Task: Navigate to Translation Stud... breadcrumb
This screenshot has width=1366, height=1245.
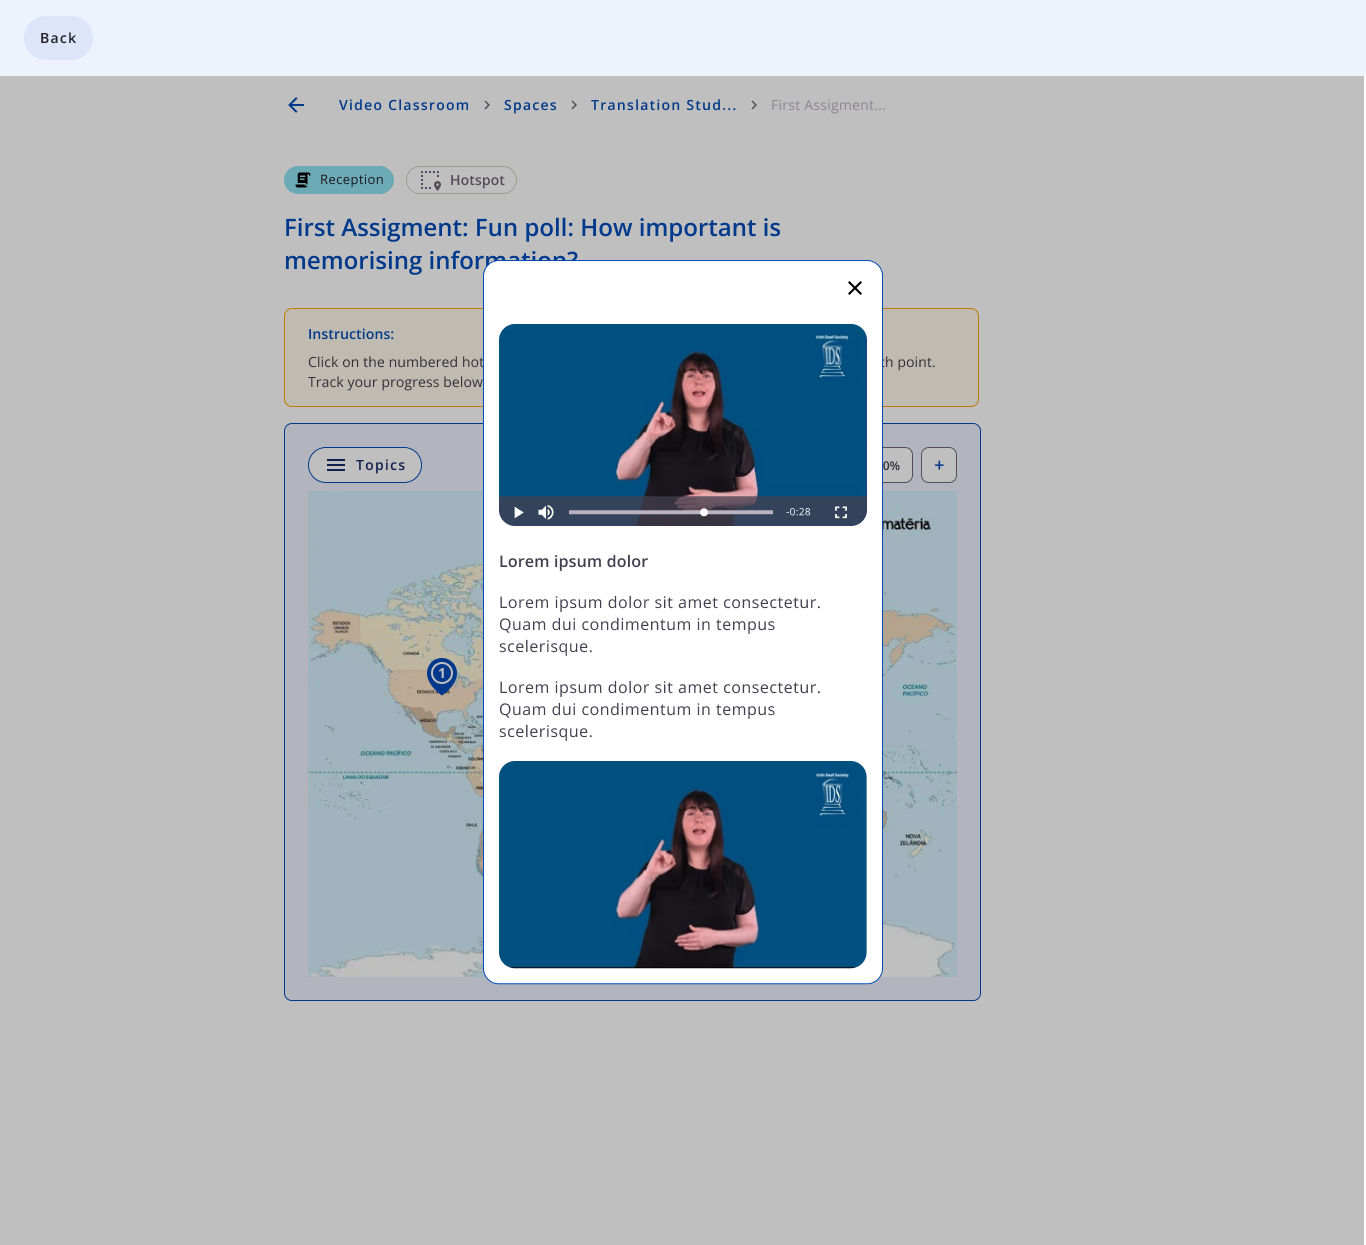Action: [664, 105]
